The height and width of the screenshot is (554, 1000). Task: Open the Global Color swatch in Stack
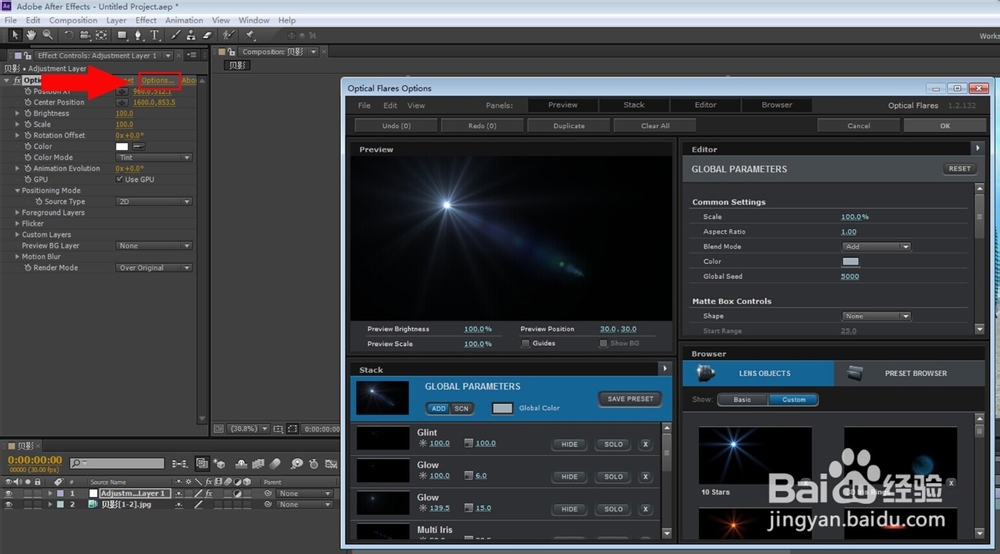502,408
